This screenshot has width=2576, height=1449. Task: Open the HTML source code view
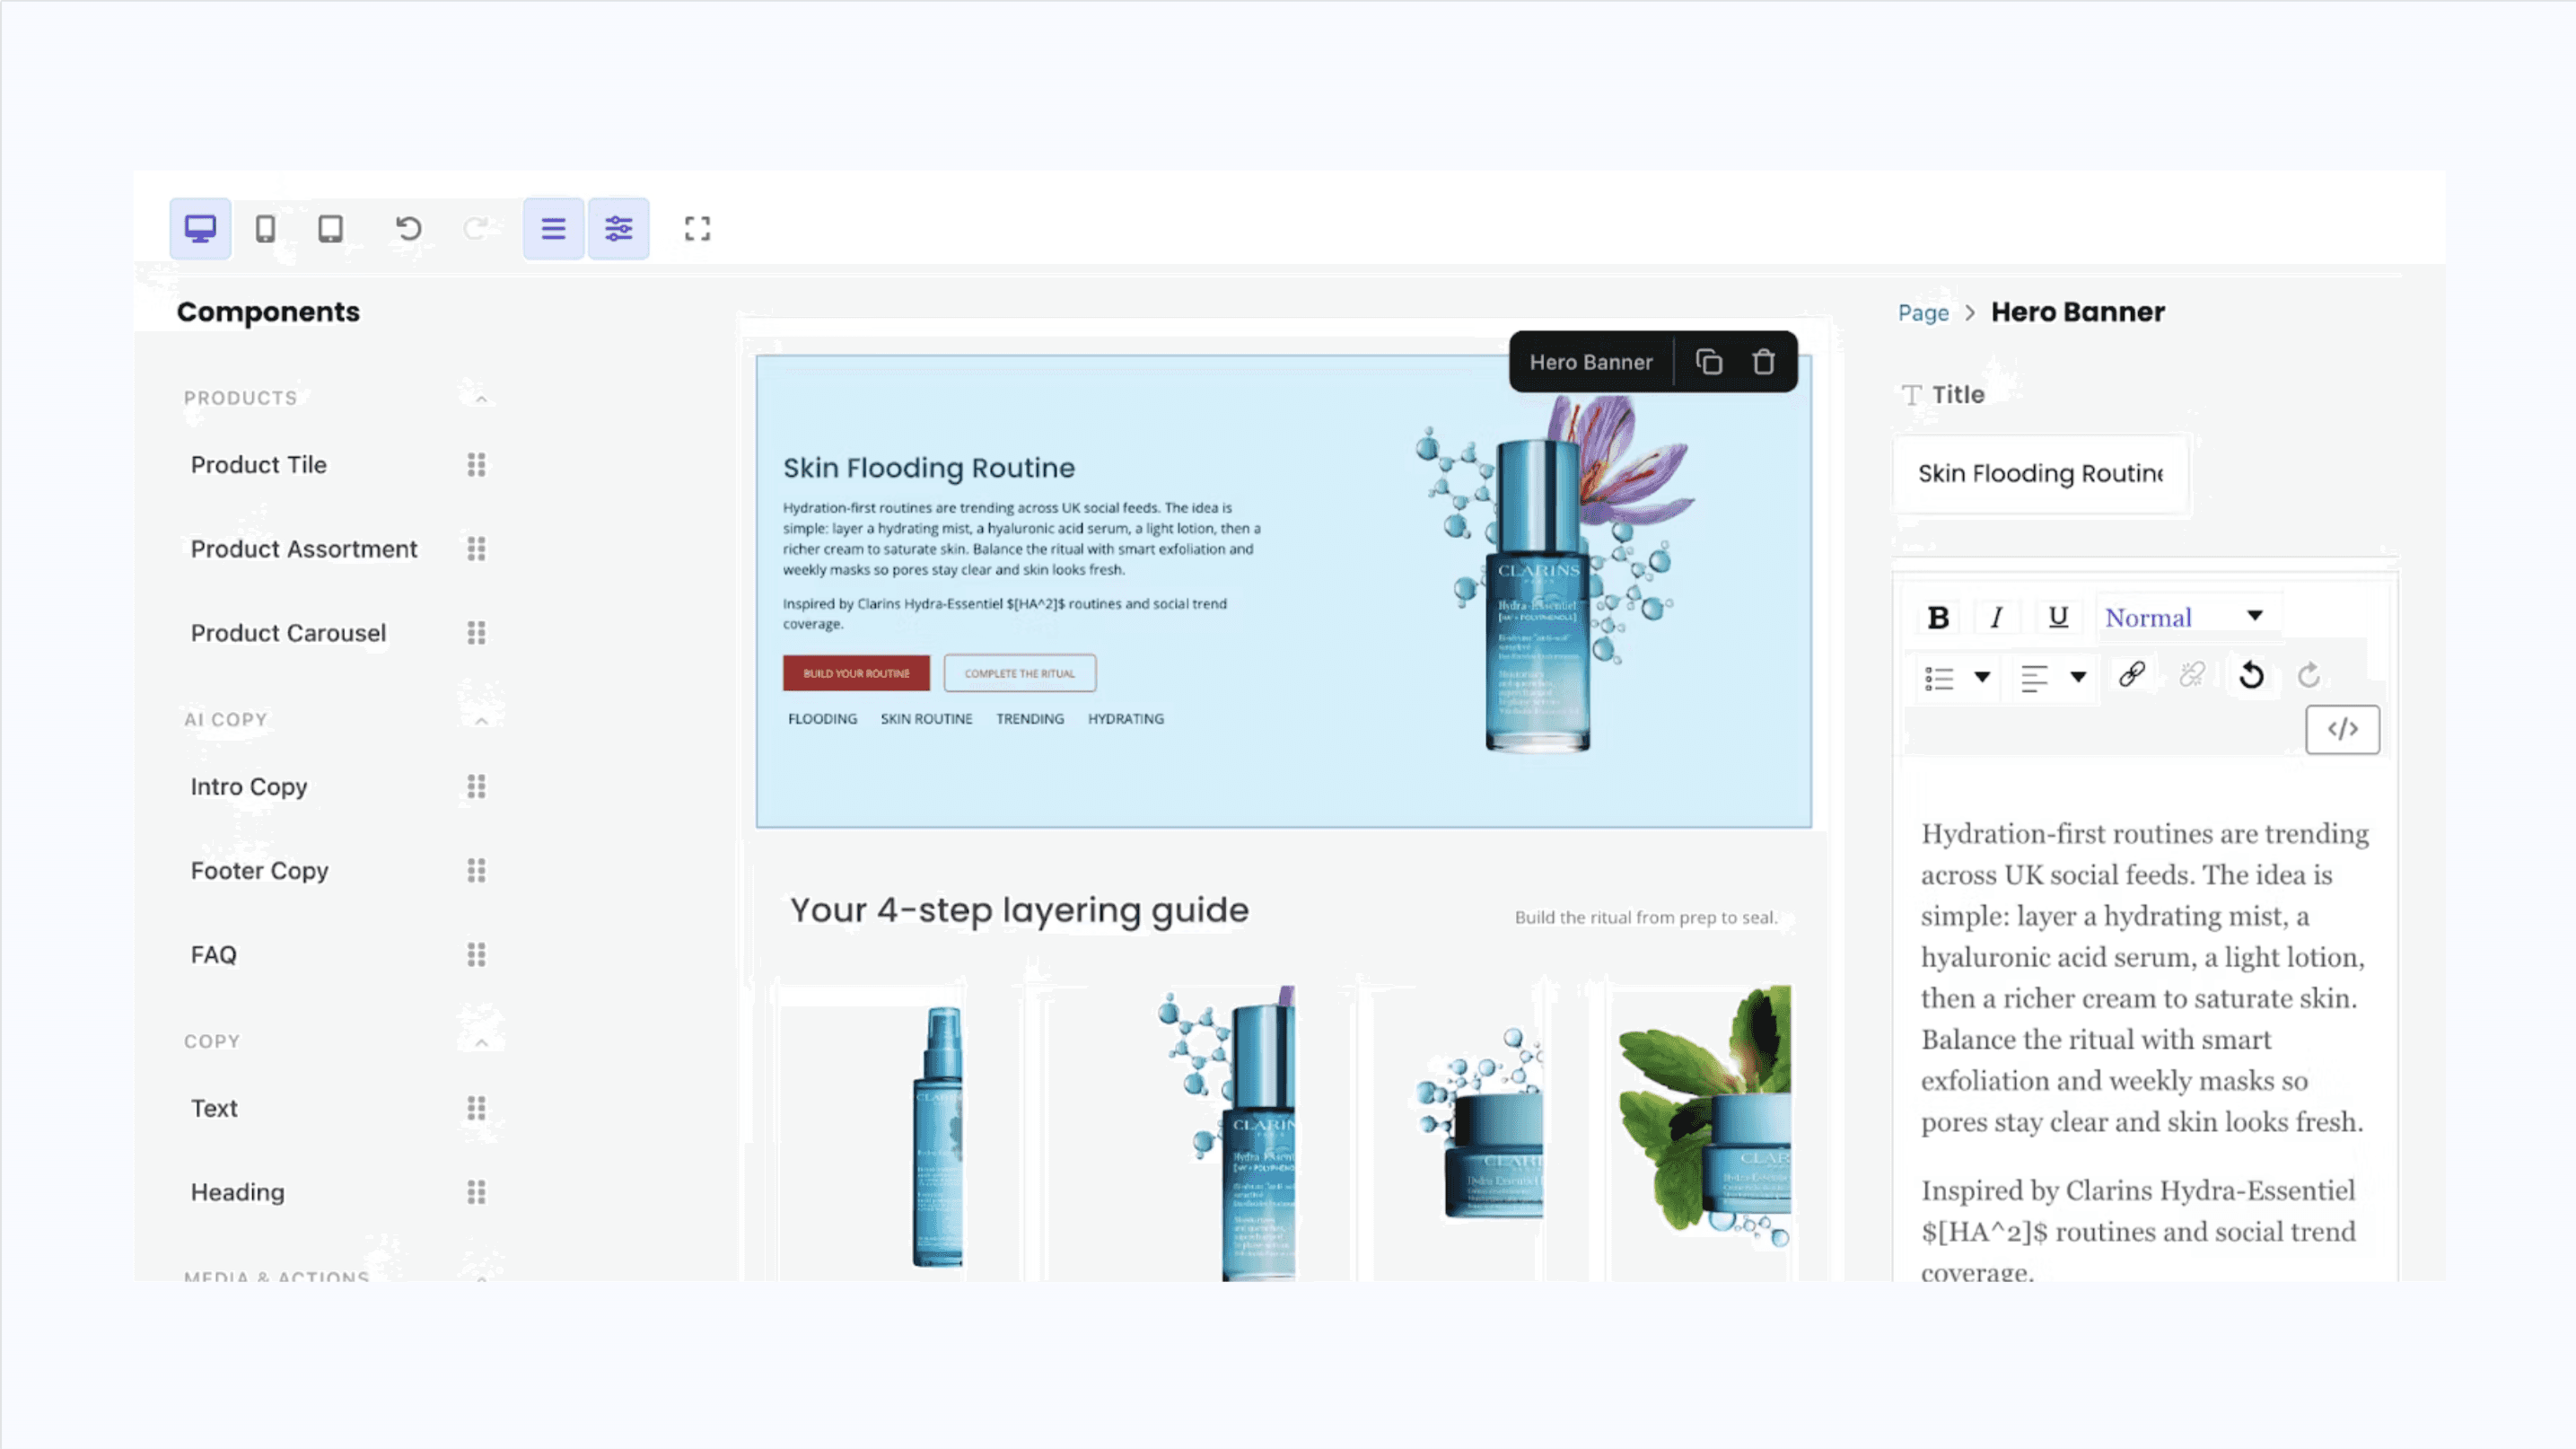tap(2342, 729)
